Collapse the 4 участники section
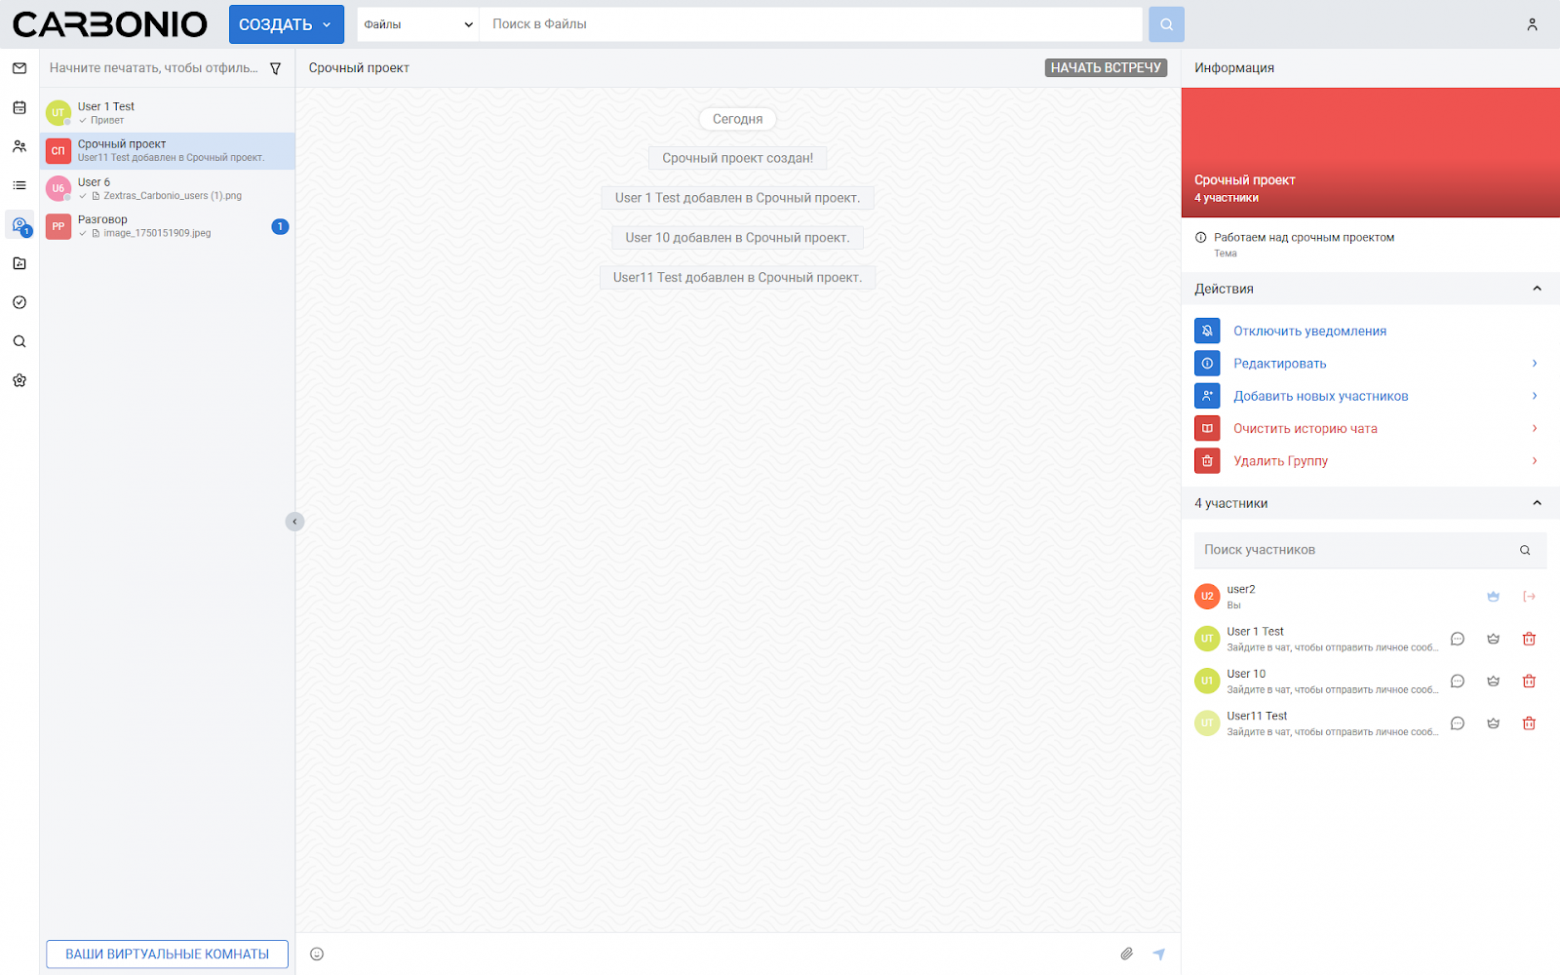 pyautogui.click(x=1537, y=503)
